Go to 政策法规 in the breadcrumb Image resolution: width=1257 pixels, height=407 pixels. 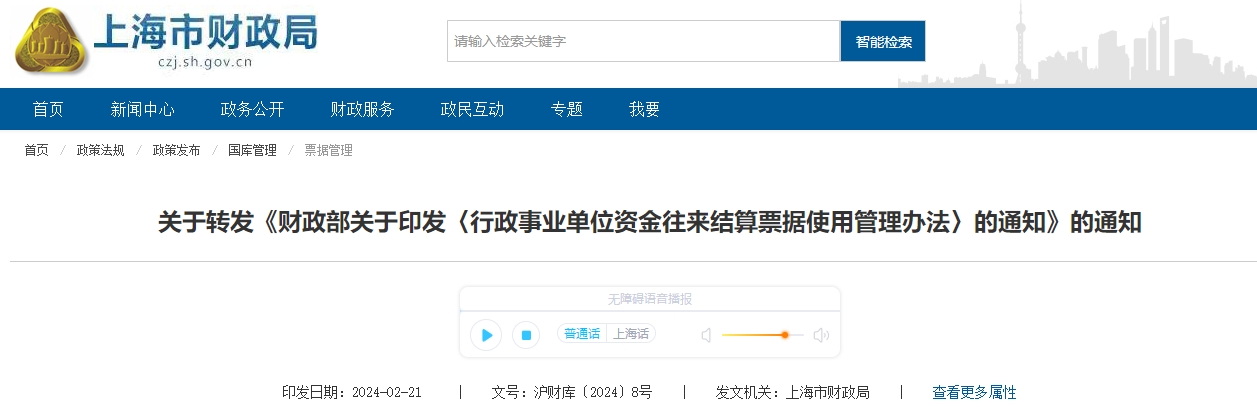click(x=100, y=150)
